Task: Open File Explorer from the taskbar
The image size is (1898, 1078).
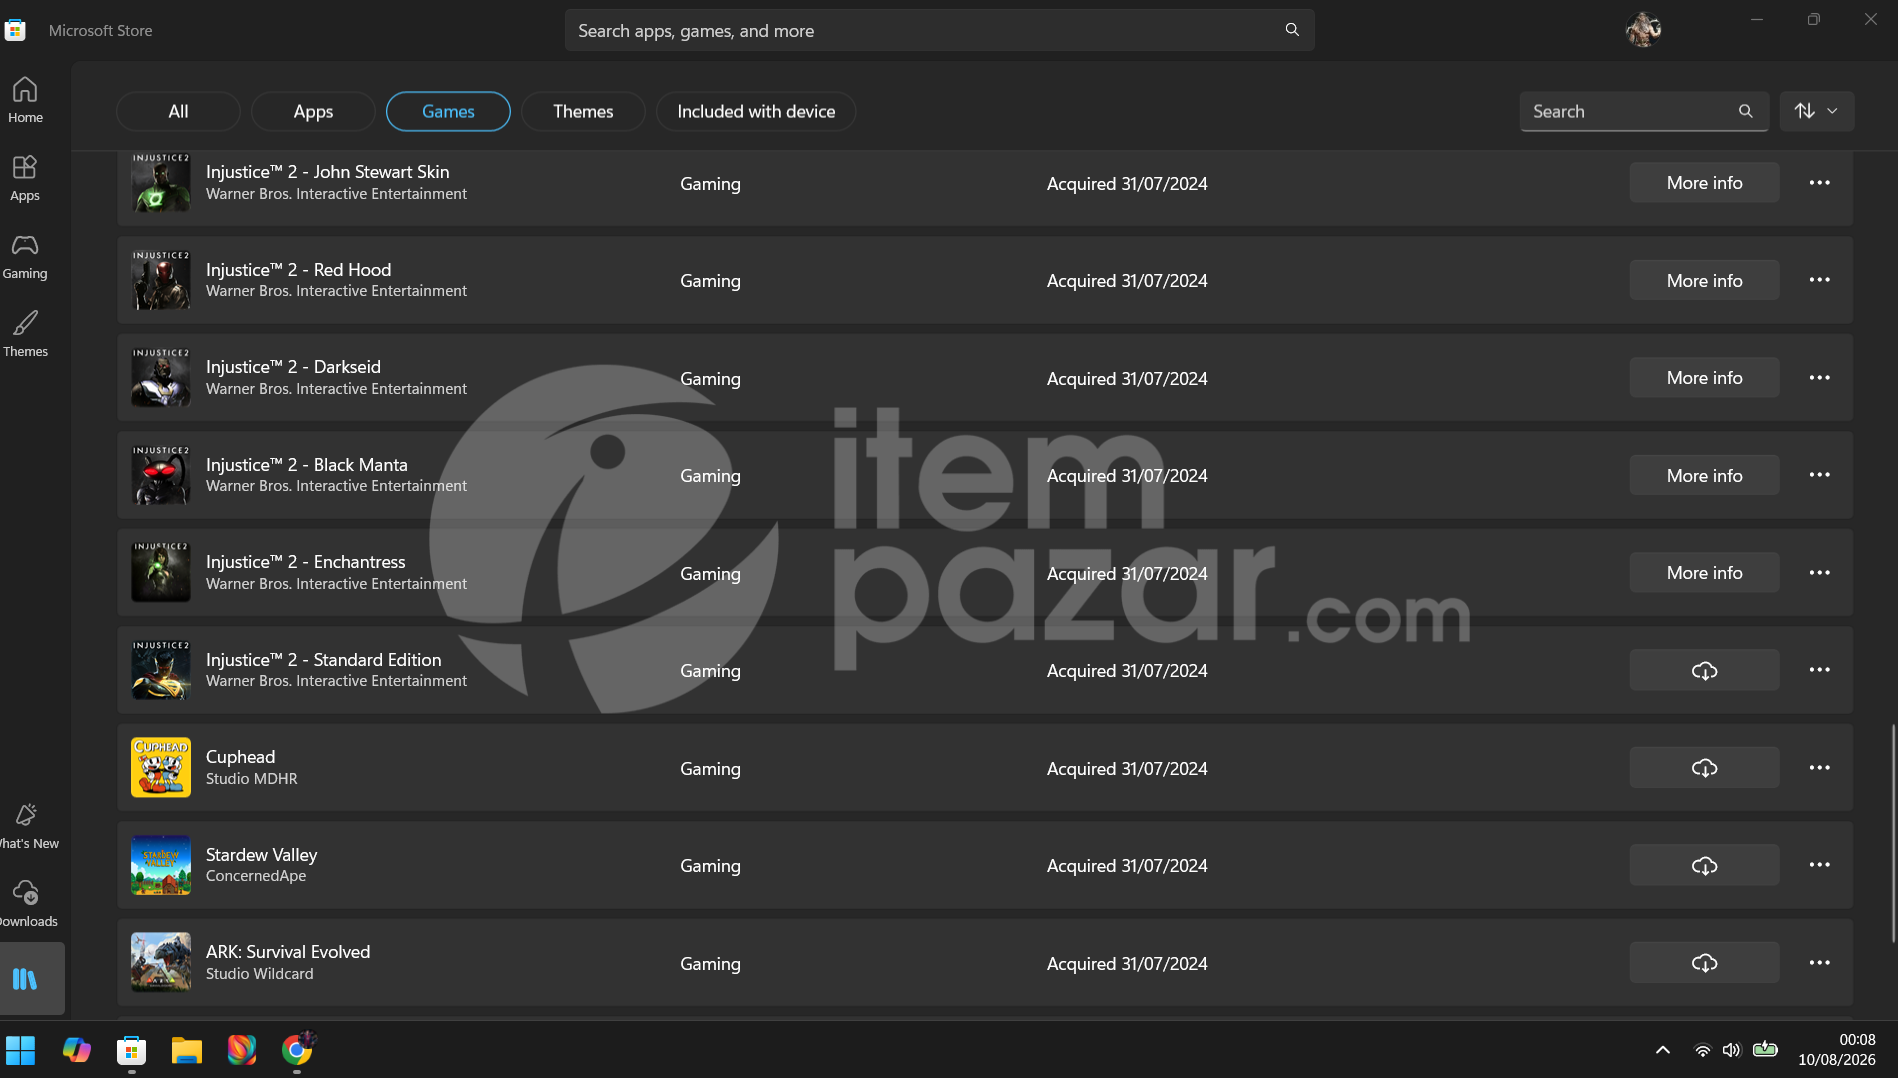Action: click(186, 1050)
